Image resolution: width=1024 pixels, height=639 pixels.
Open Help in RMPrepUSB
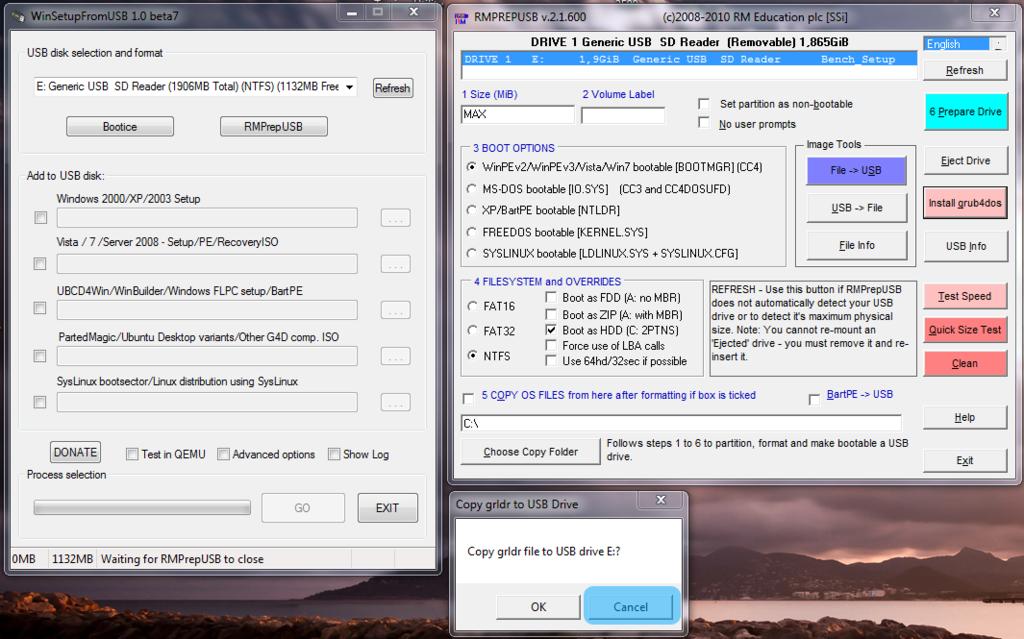[965, 417]
